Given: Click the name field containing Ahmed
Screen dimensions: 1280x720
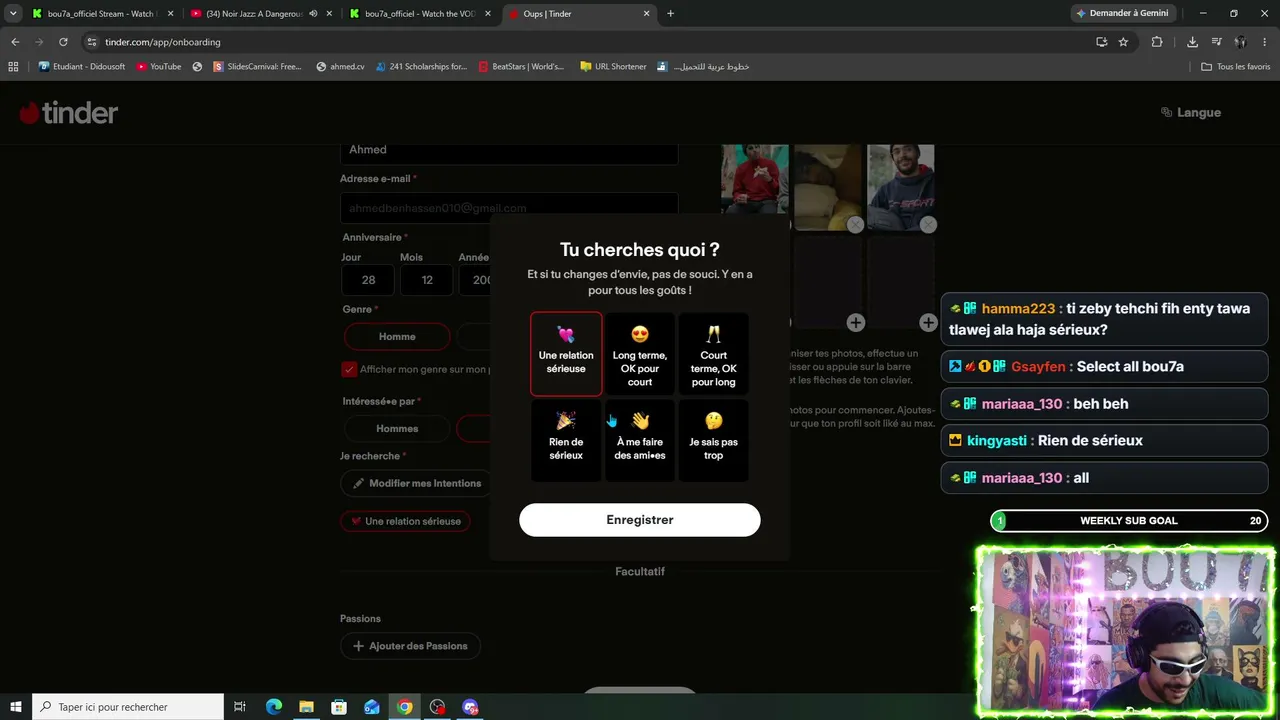Looking at the screenshot, I should [509, 150].
